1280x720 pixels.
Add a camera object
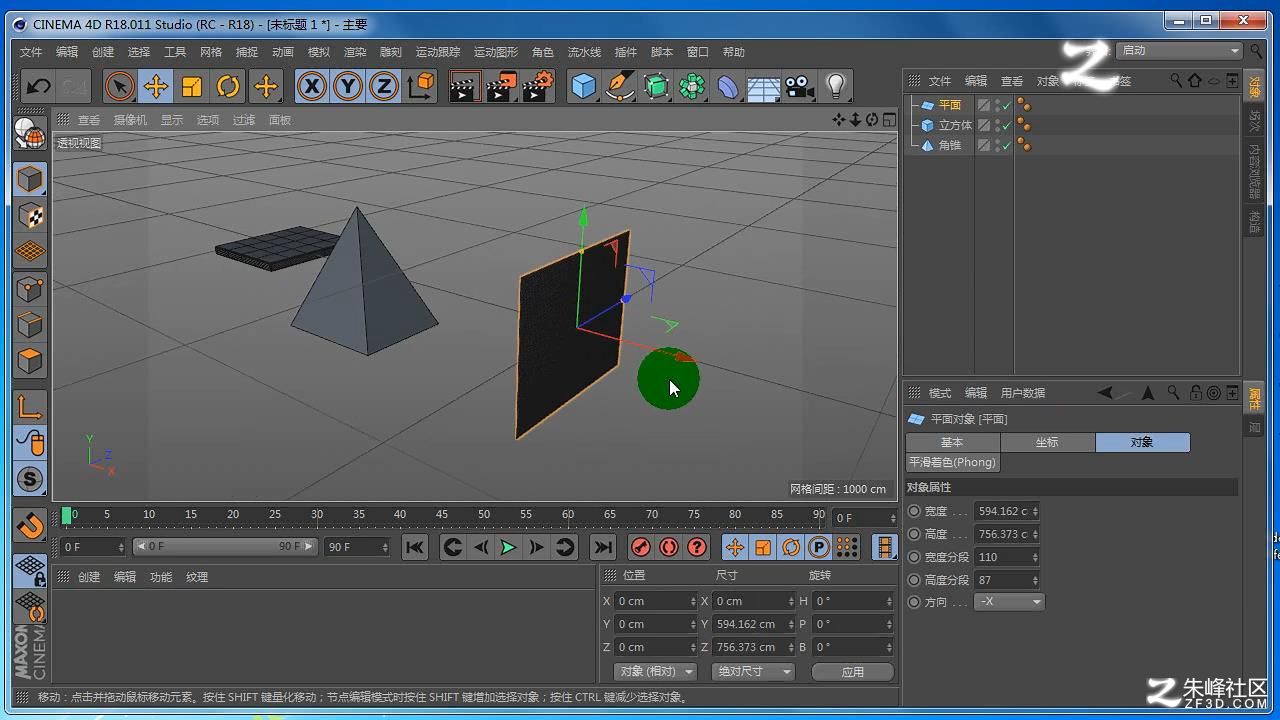[x=799, y=87]
